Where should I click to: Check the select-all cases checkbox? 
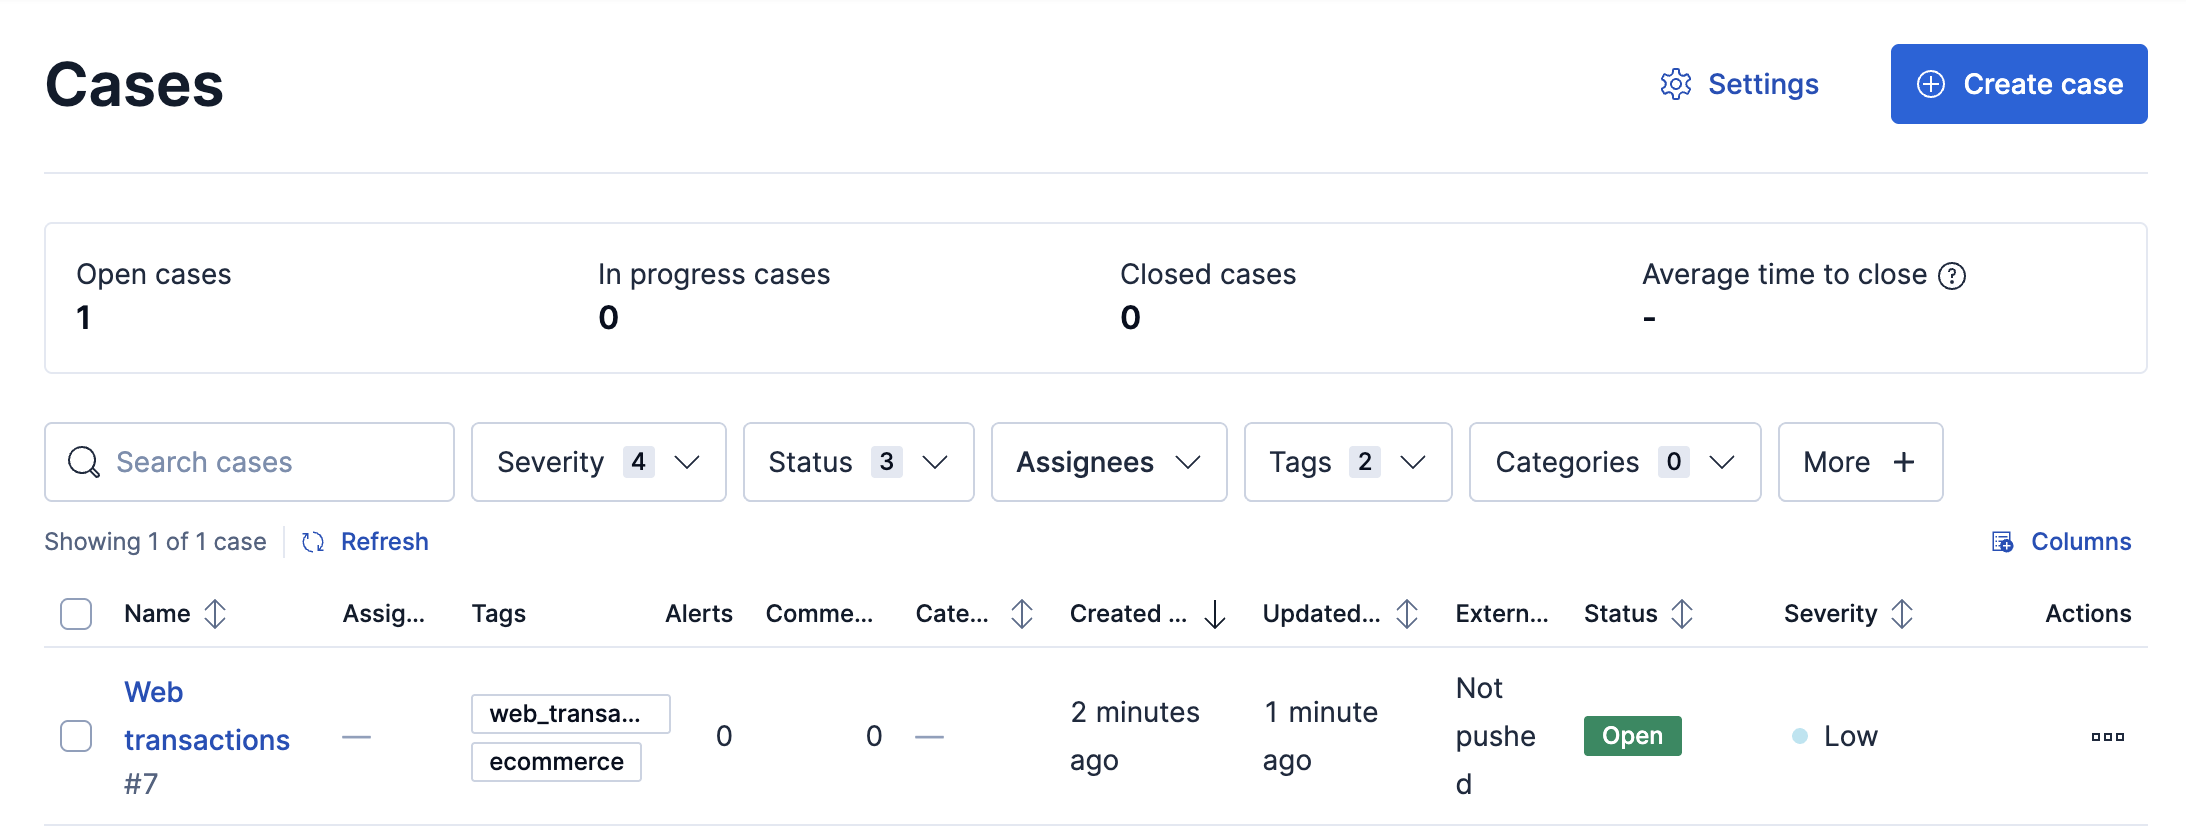75,613
